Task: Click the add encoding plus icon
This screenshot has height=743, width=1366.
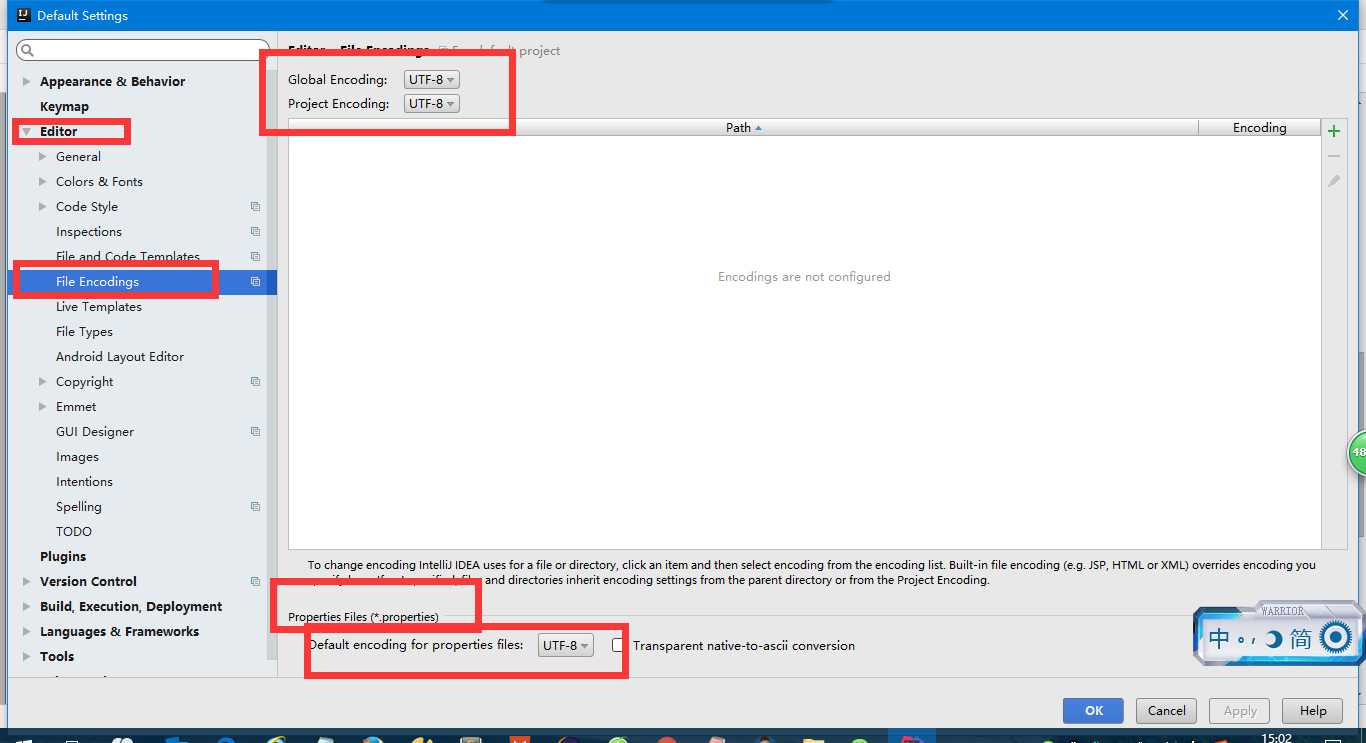Action: tap(1333, 131)
